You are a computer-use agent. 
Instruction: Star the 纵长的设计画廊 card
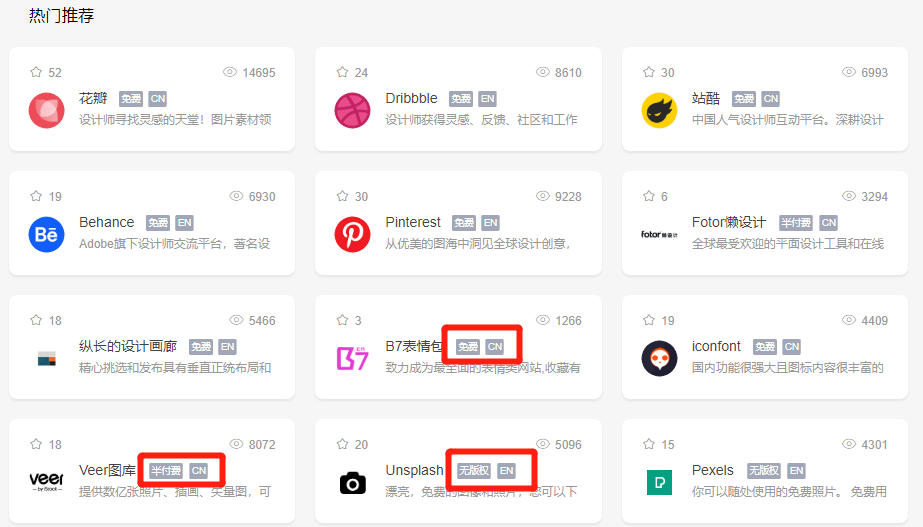tap(36, 320)
